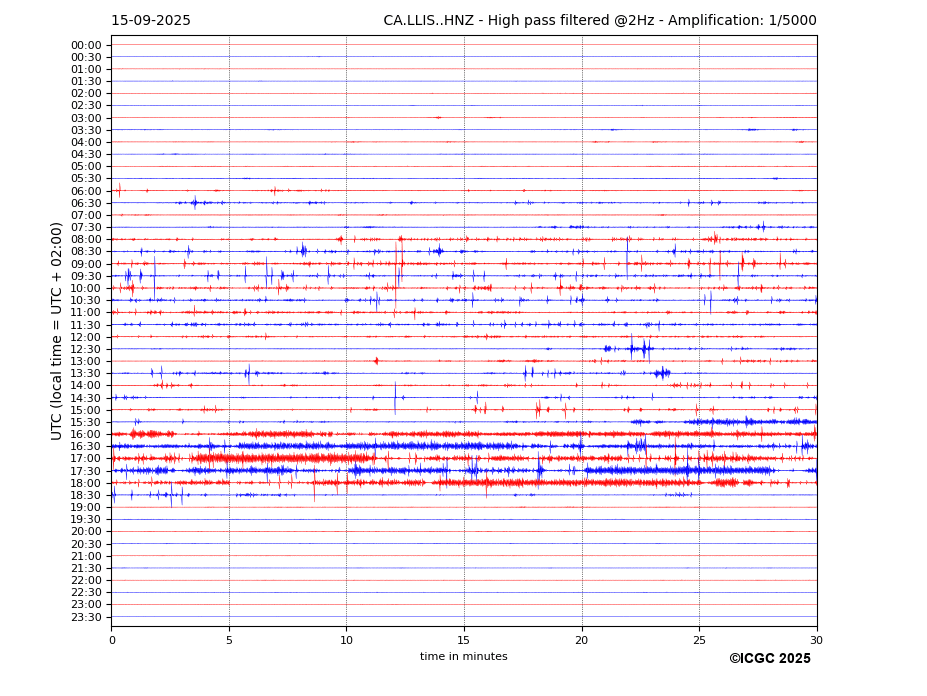Click the 20:00 time label

pyautogui.click(x=86, y=532)
